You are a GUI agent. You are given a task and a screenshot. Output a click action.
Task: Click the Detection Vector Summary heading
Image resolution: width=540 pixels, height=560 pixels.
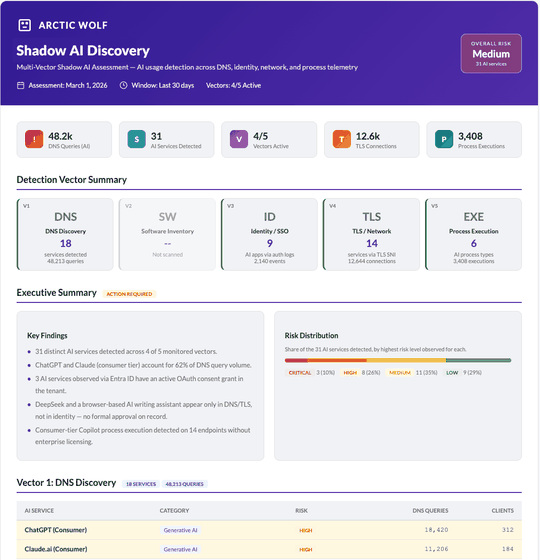(72, 180)
